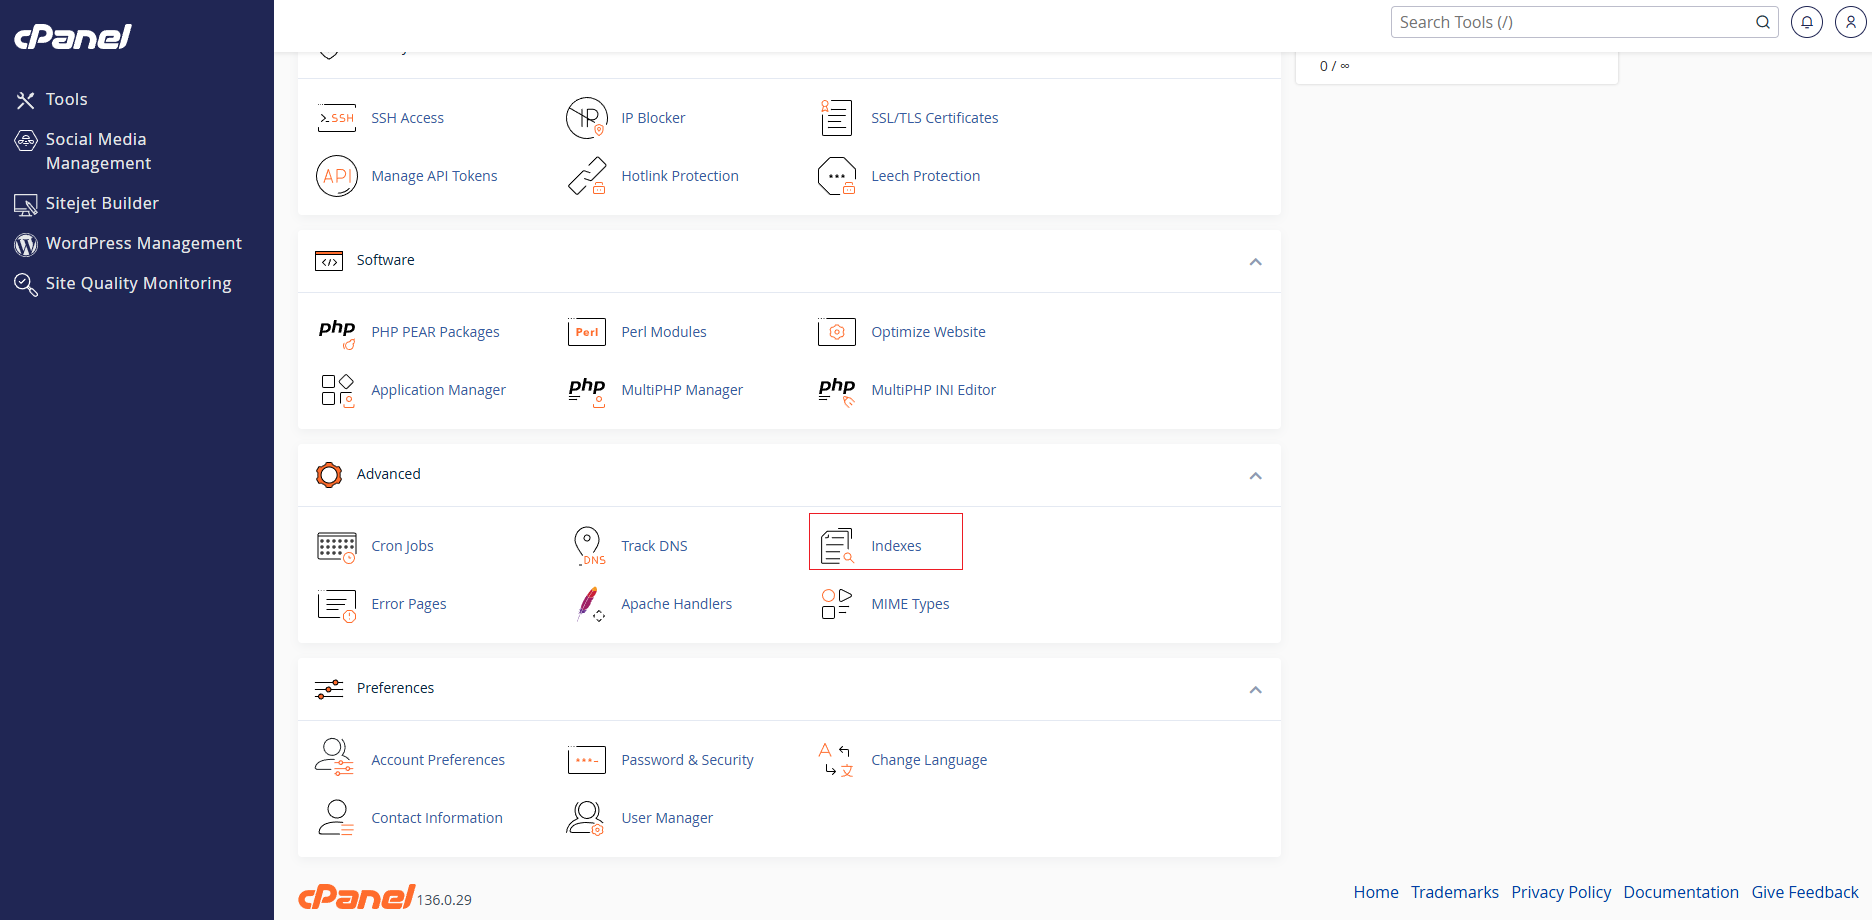Open the Change Language icon
Screen dimensions: 1872x920
click(837, 760)
